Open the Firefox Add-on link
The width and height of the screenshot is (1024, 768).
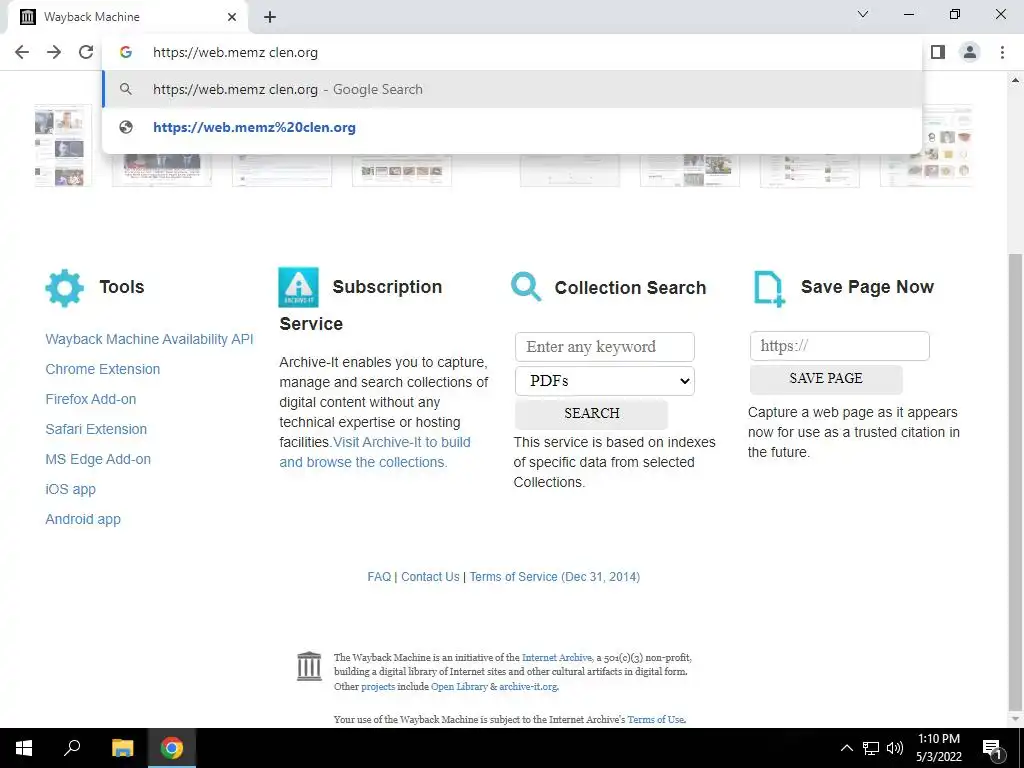(91, 399)
